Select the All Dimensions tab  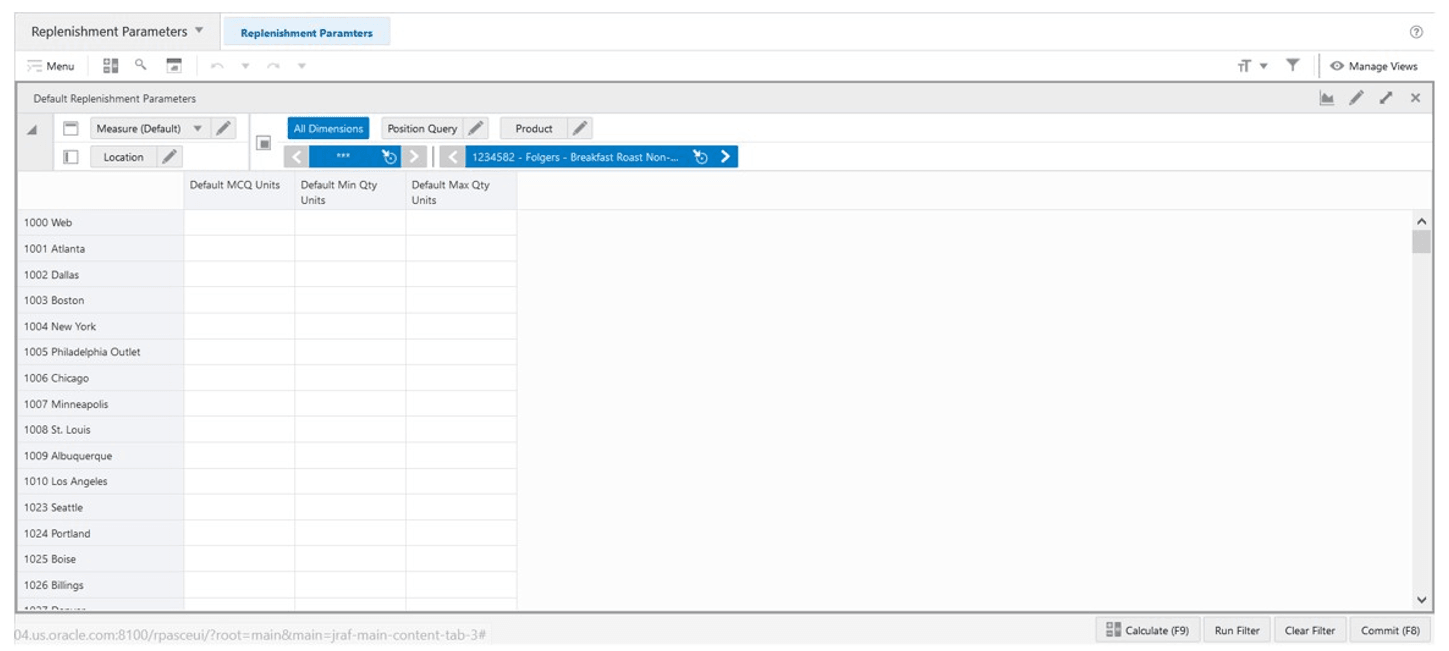328,128
